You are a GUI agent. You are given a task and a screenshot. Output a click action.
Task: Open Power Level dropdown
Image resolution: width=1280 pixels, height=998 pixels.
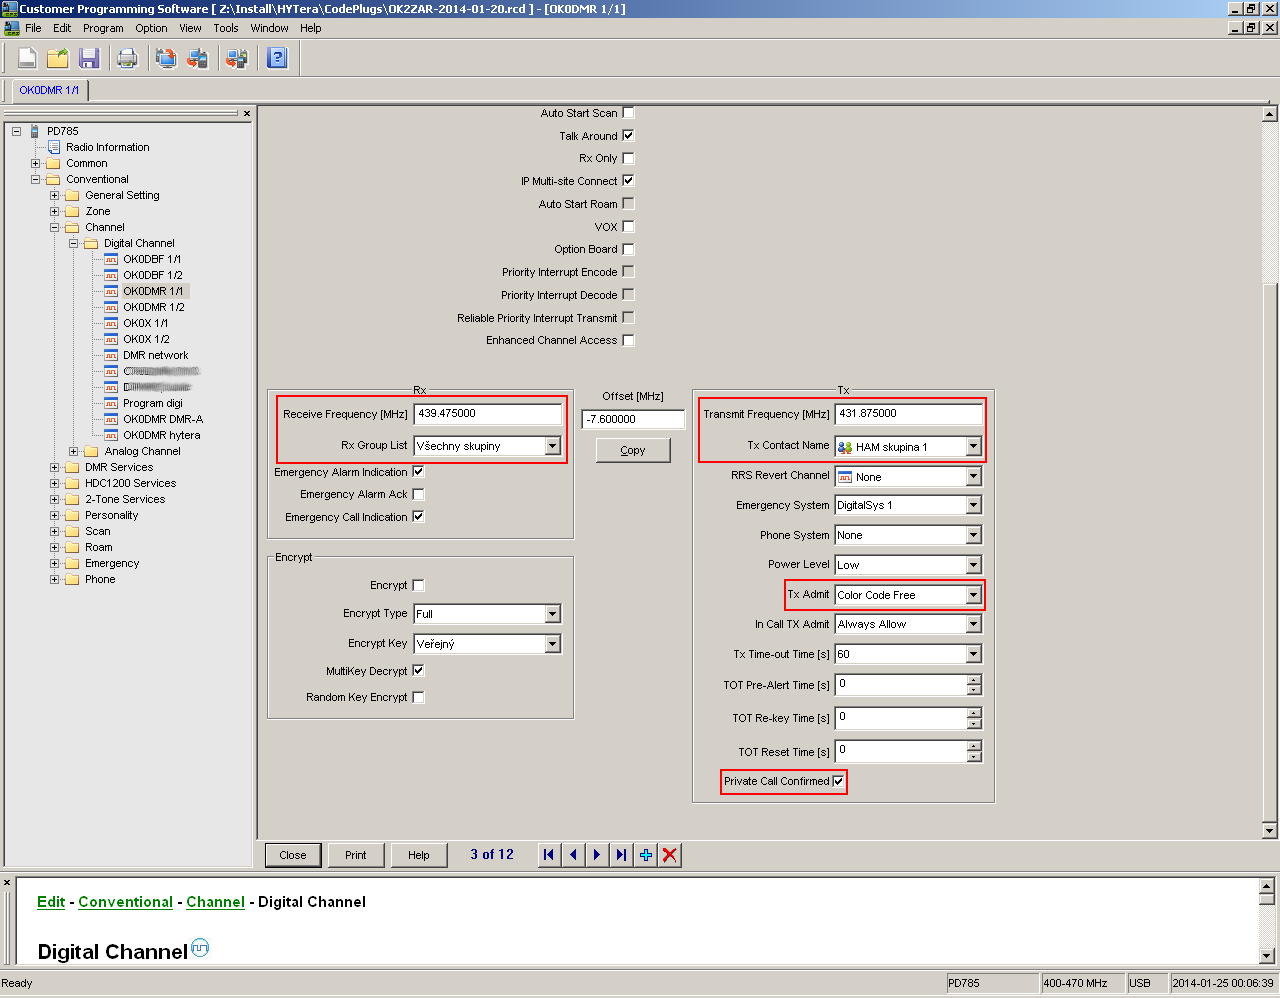973,565
